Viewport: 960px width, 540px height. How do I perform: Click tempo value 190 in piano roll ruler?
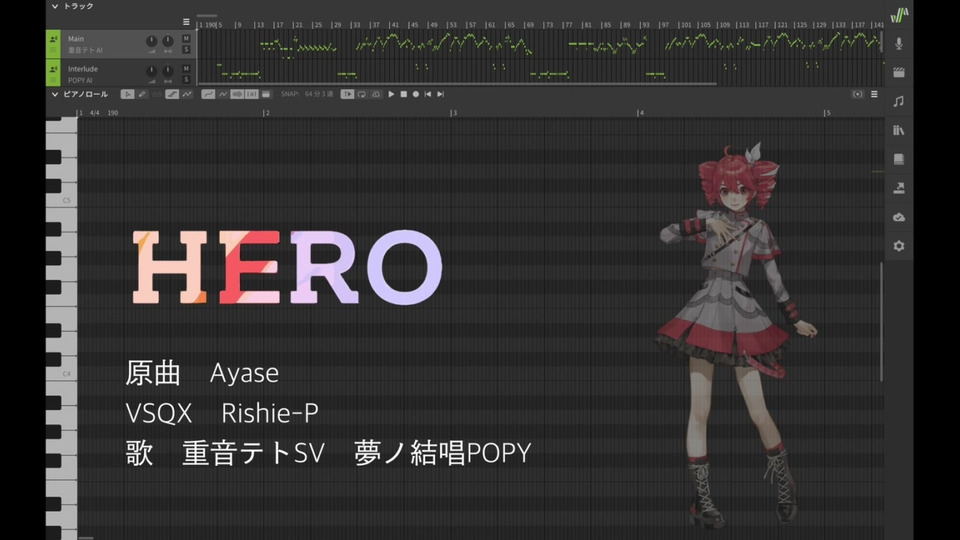(113, 113)
